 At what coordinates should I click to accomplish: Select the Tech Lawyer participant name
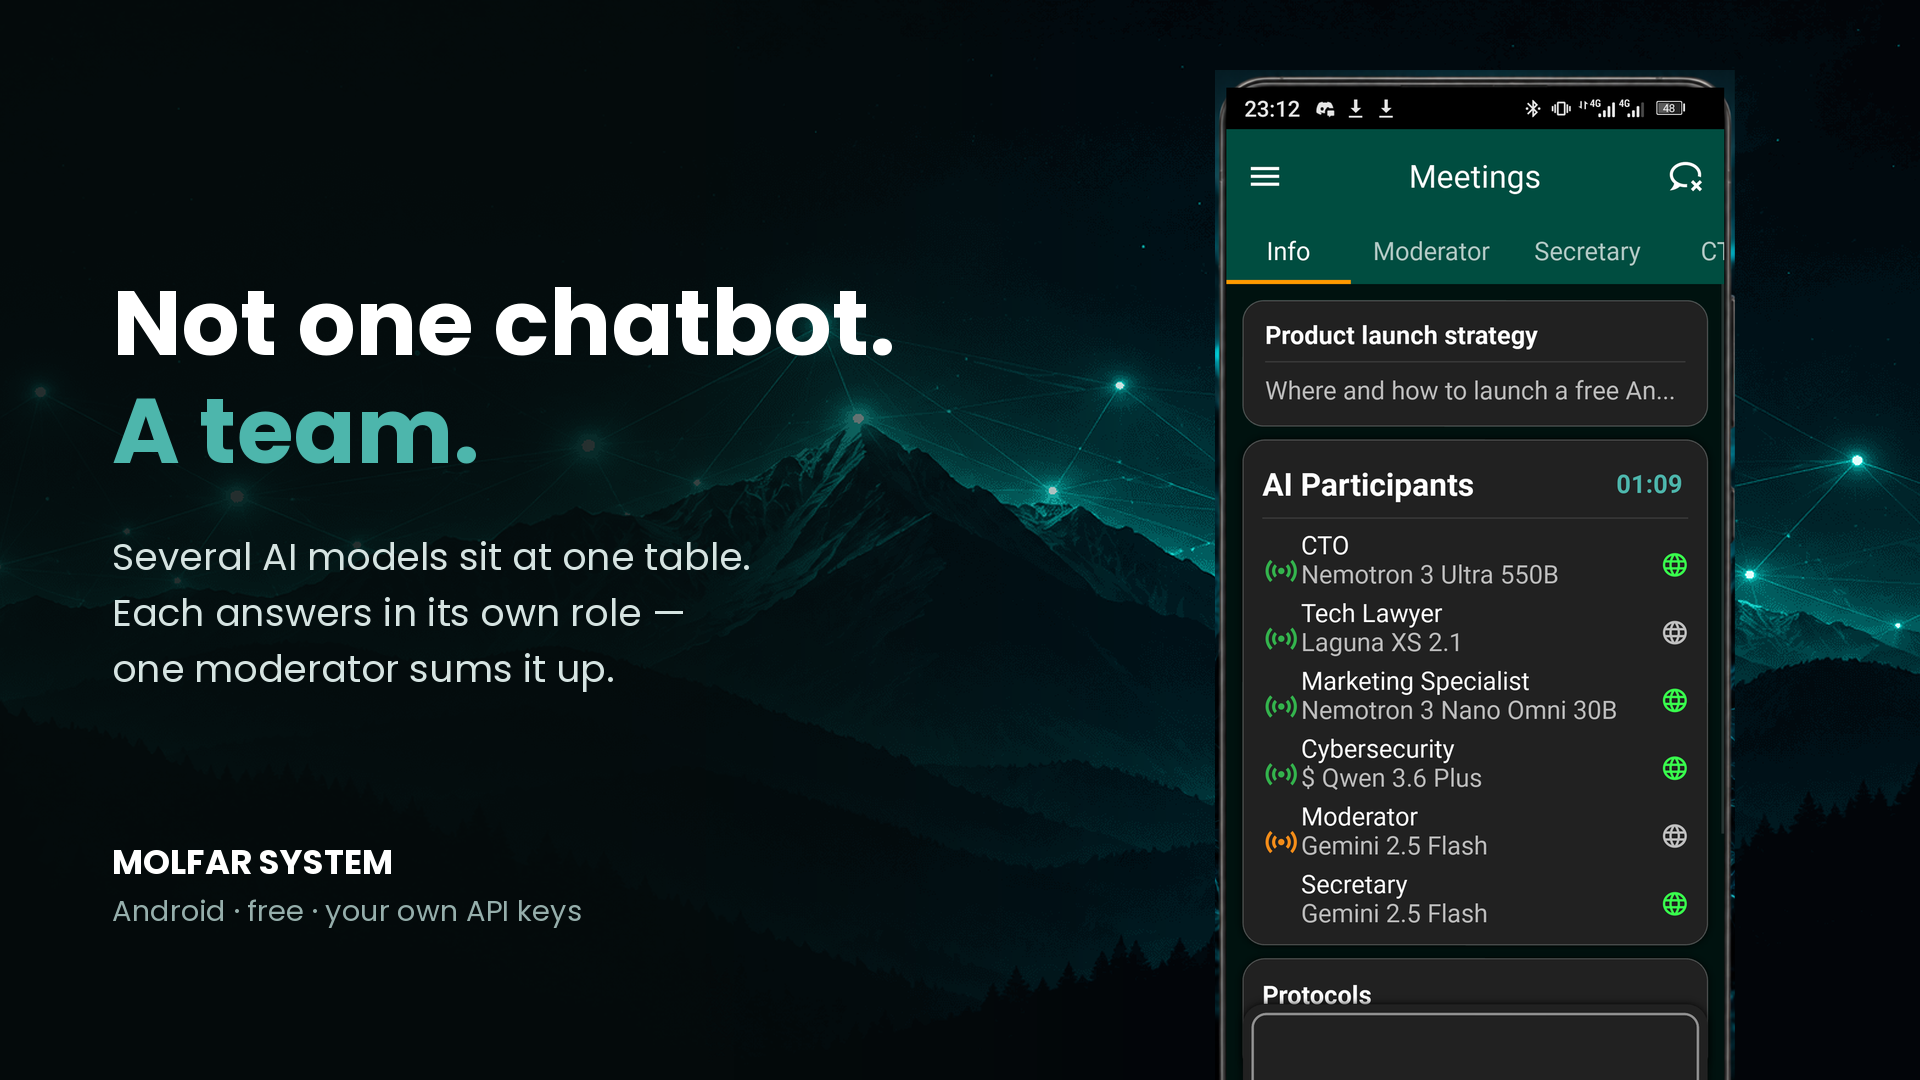pos(1371,614)
